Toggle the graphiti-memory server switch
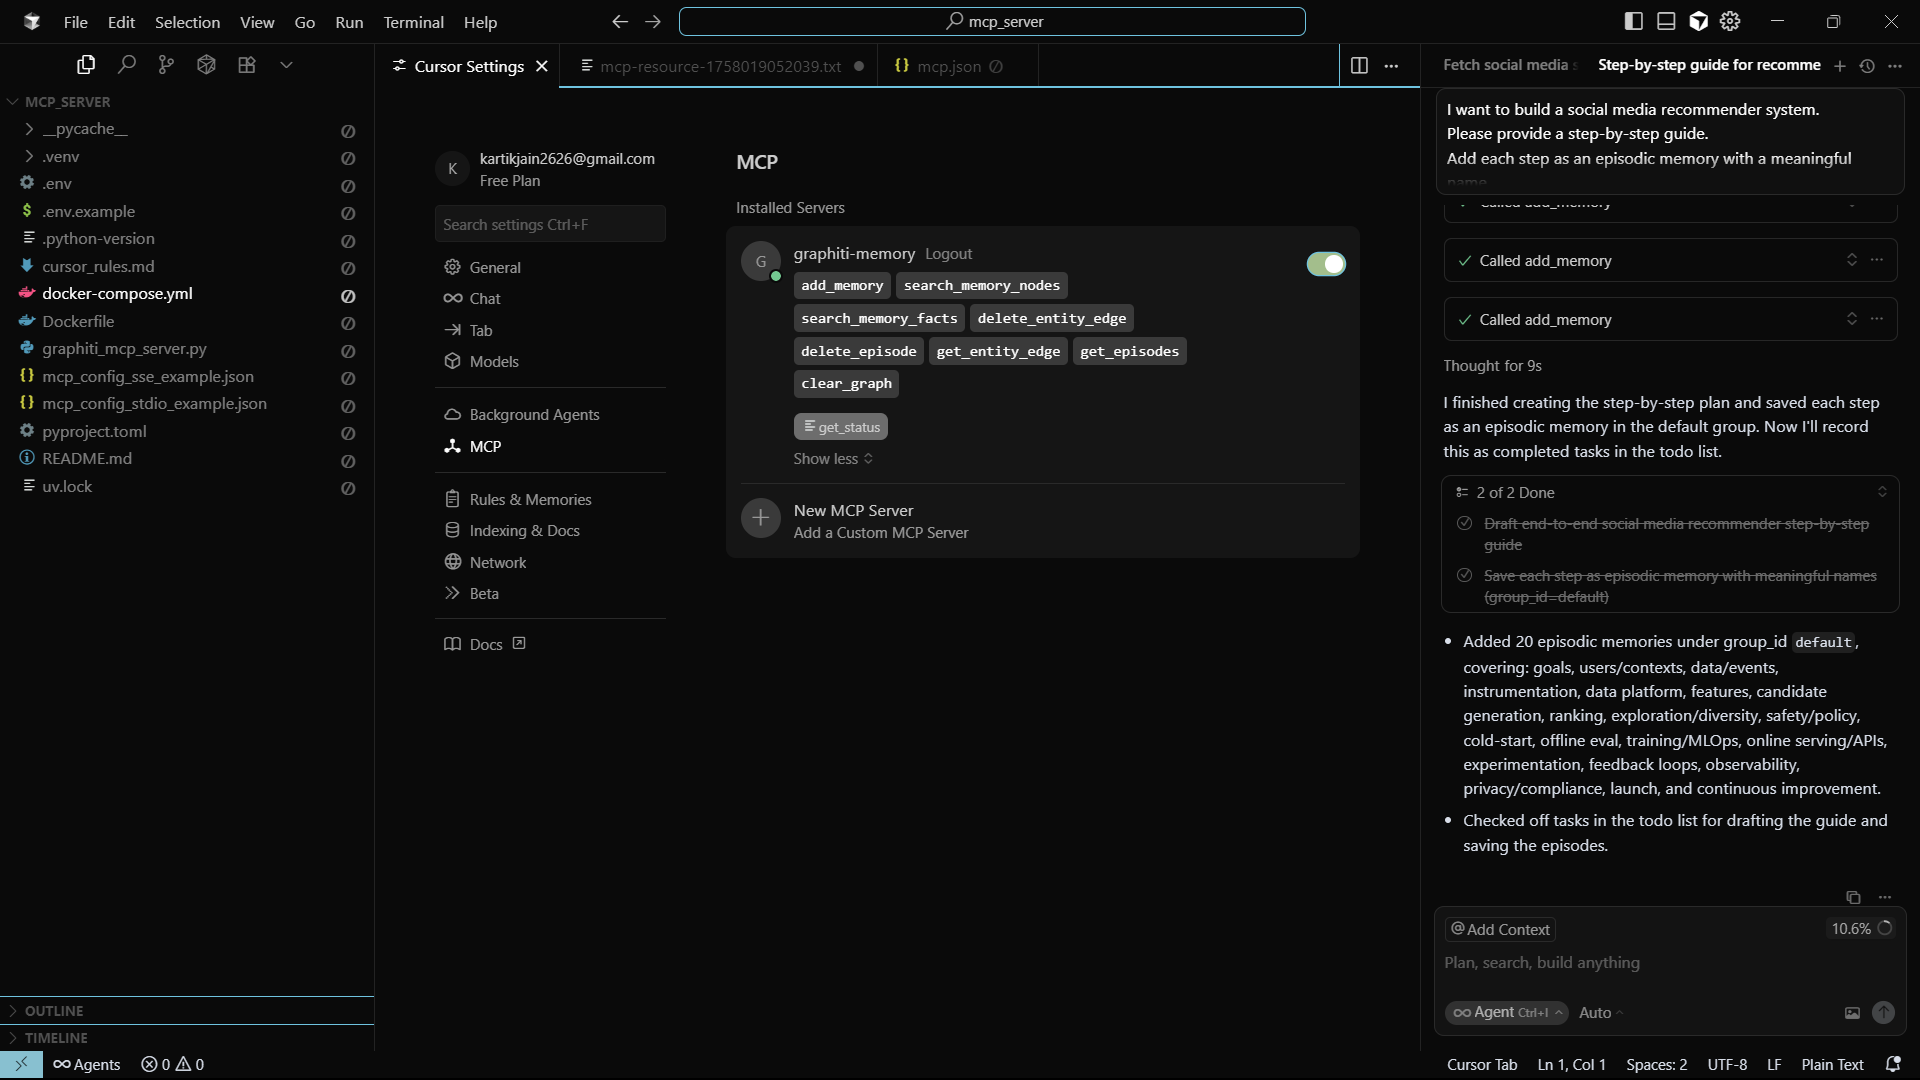Viewport: 1920px width, 1080px height. coord(1326,264)
